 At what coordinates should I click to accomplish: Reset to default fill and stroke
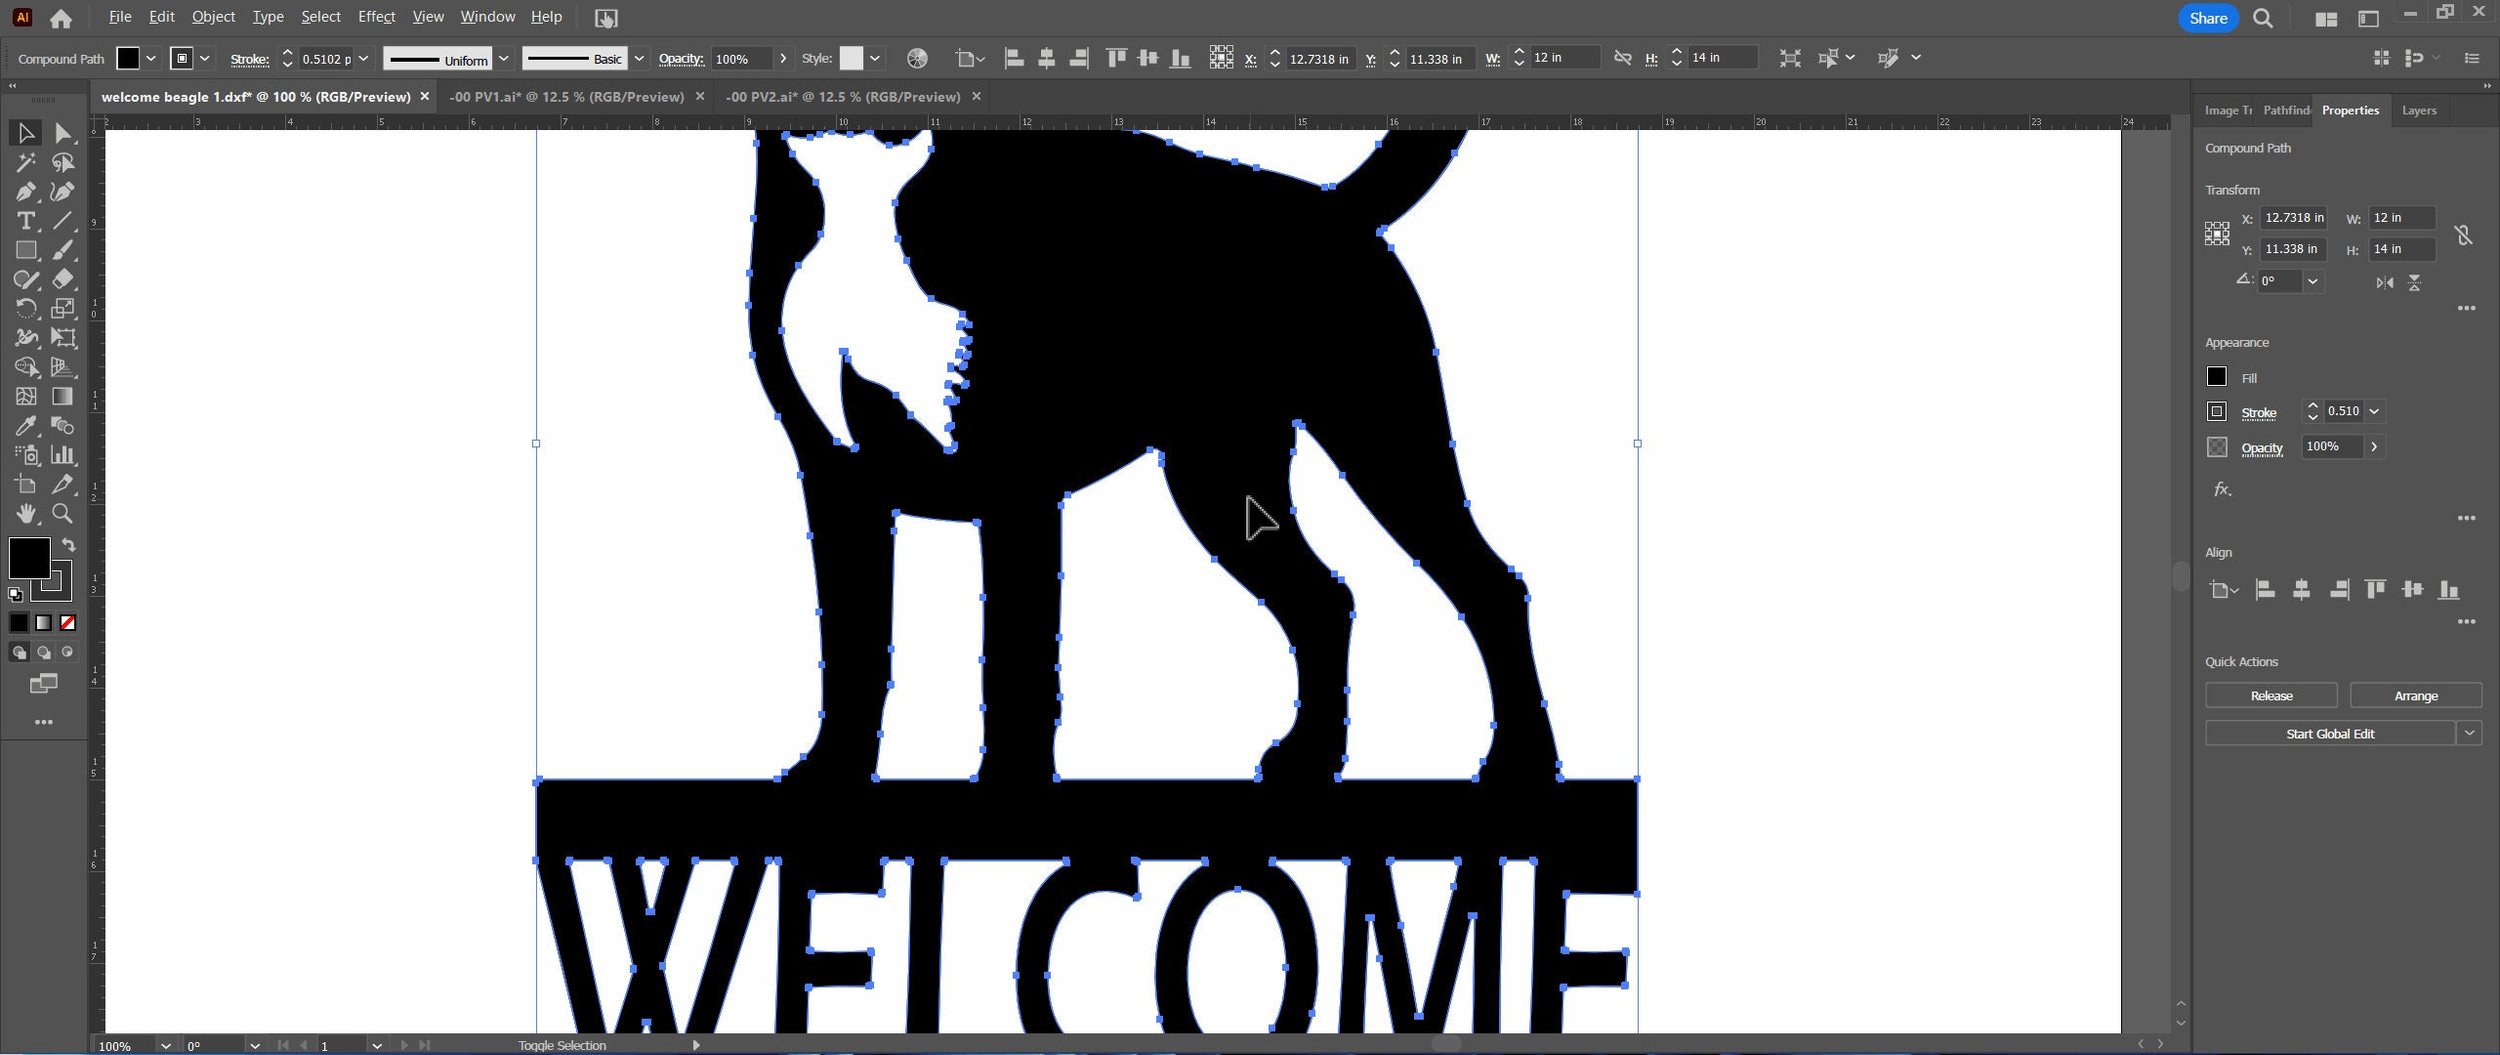point(15,594)
